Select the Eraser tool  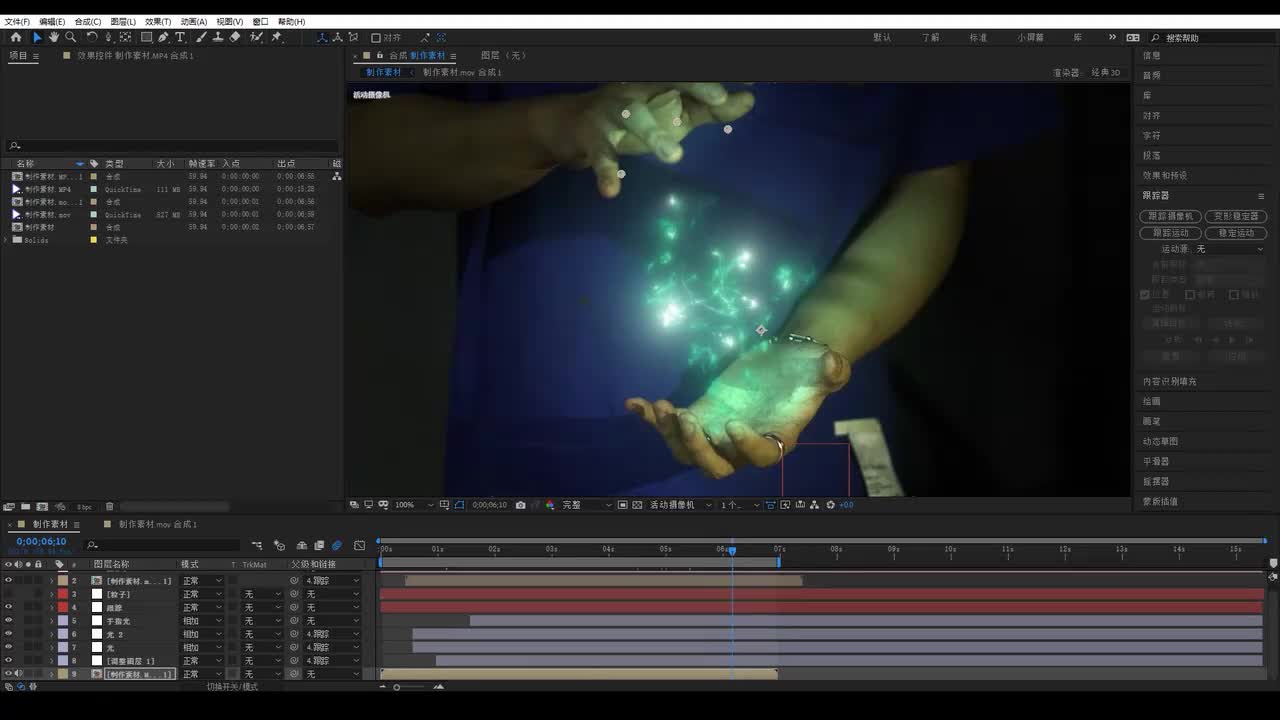tap(234, 37)
